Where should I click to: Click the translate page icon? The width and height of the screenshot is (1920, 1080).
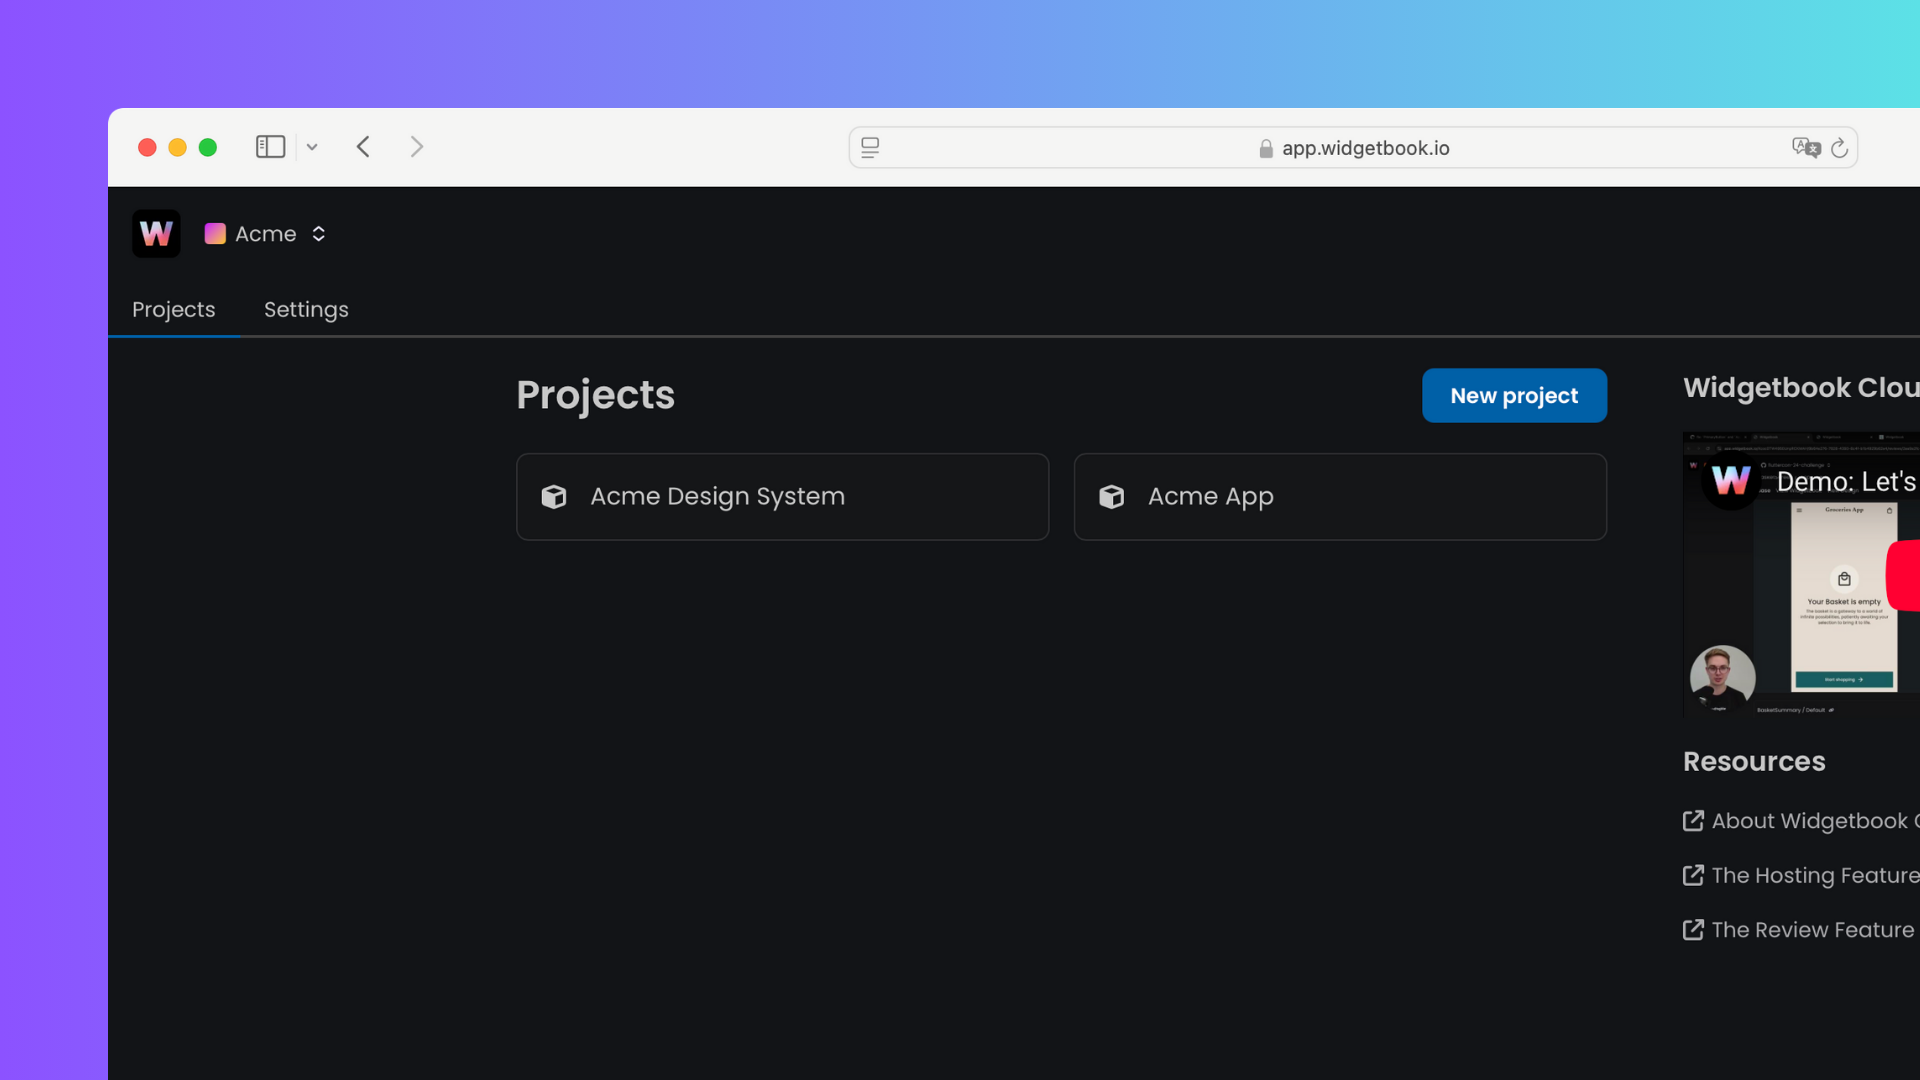[x=1806, y=147]
